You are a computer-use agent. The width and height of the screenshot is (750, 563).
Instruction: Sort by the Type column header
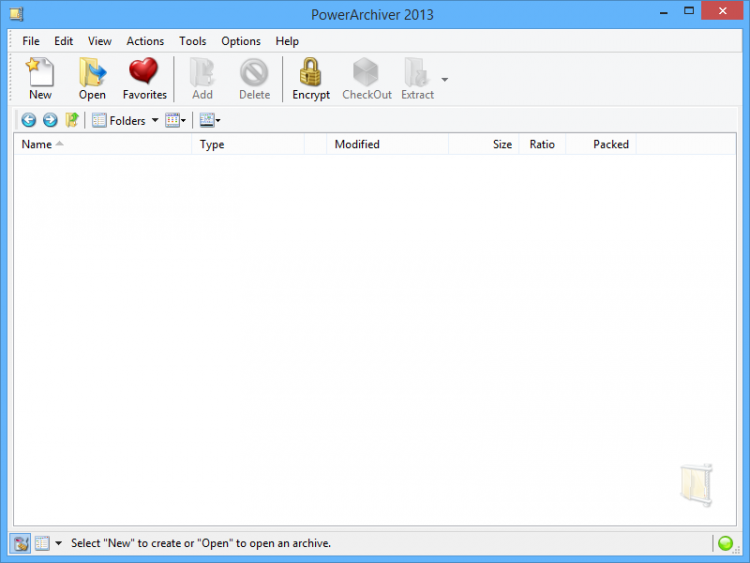coord(248,144)
